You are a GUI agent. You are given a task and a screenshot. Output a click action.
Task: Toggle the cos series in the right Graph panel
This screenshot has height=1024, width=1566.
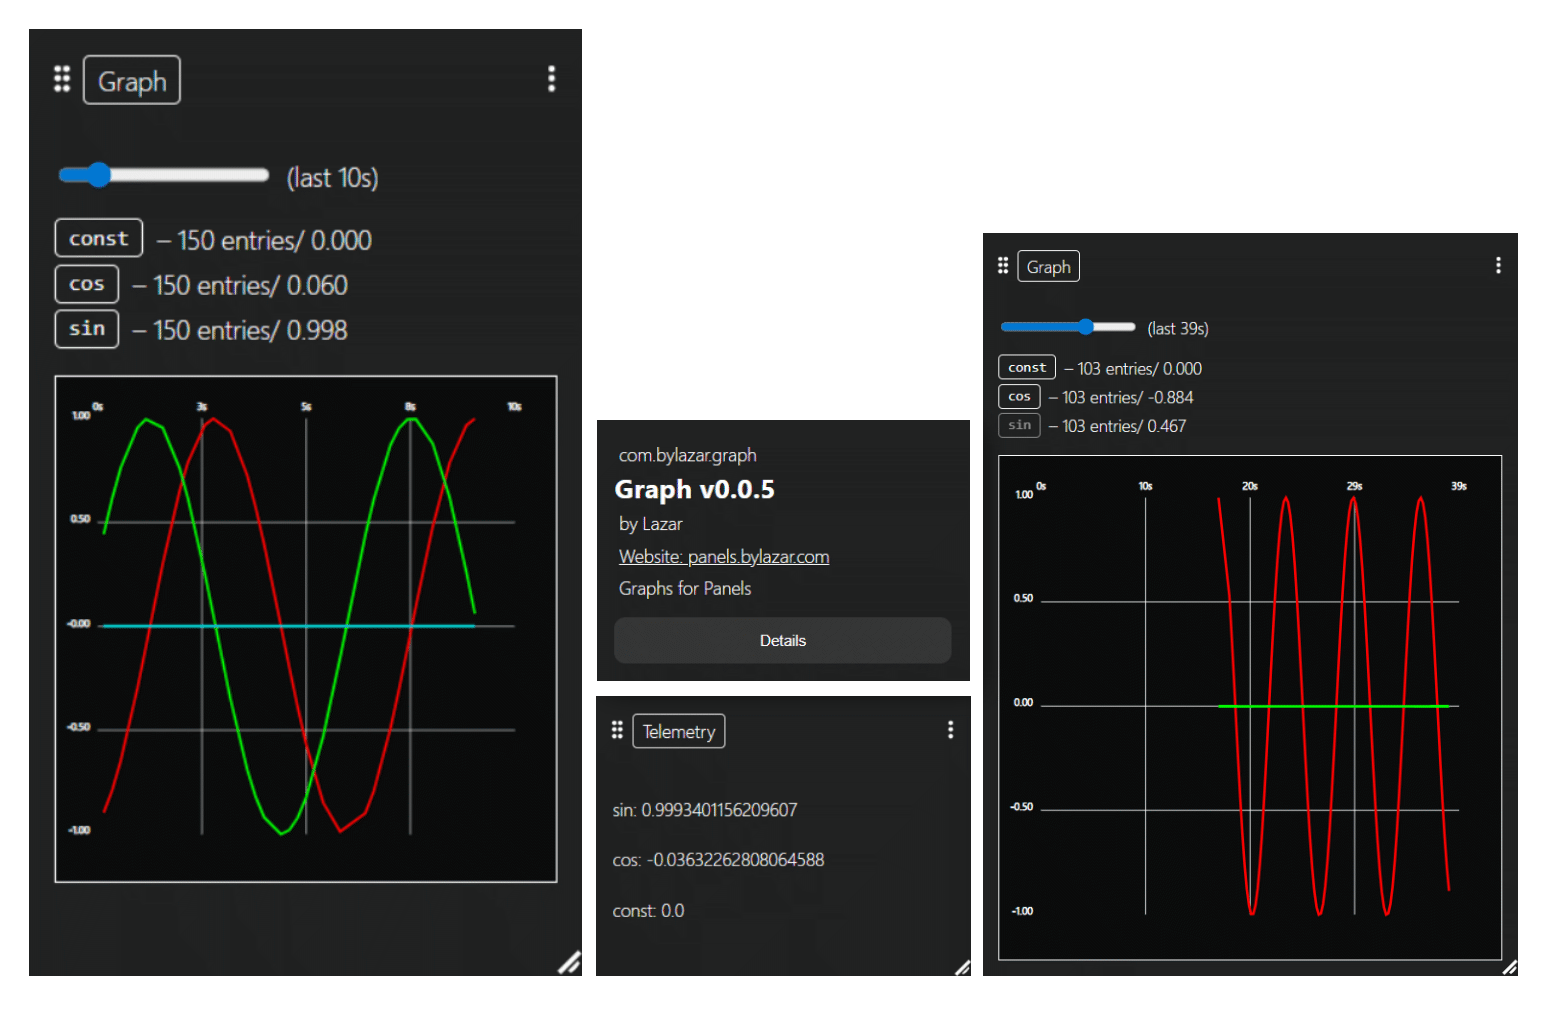[x=1019, y=396]
